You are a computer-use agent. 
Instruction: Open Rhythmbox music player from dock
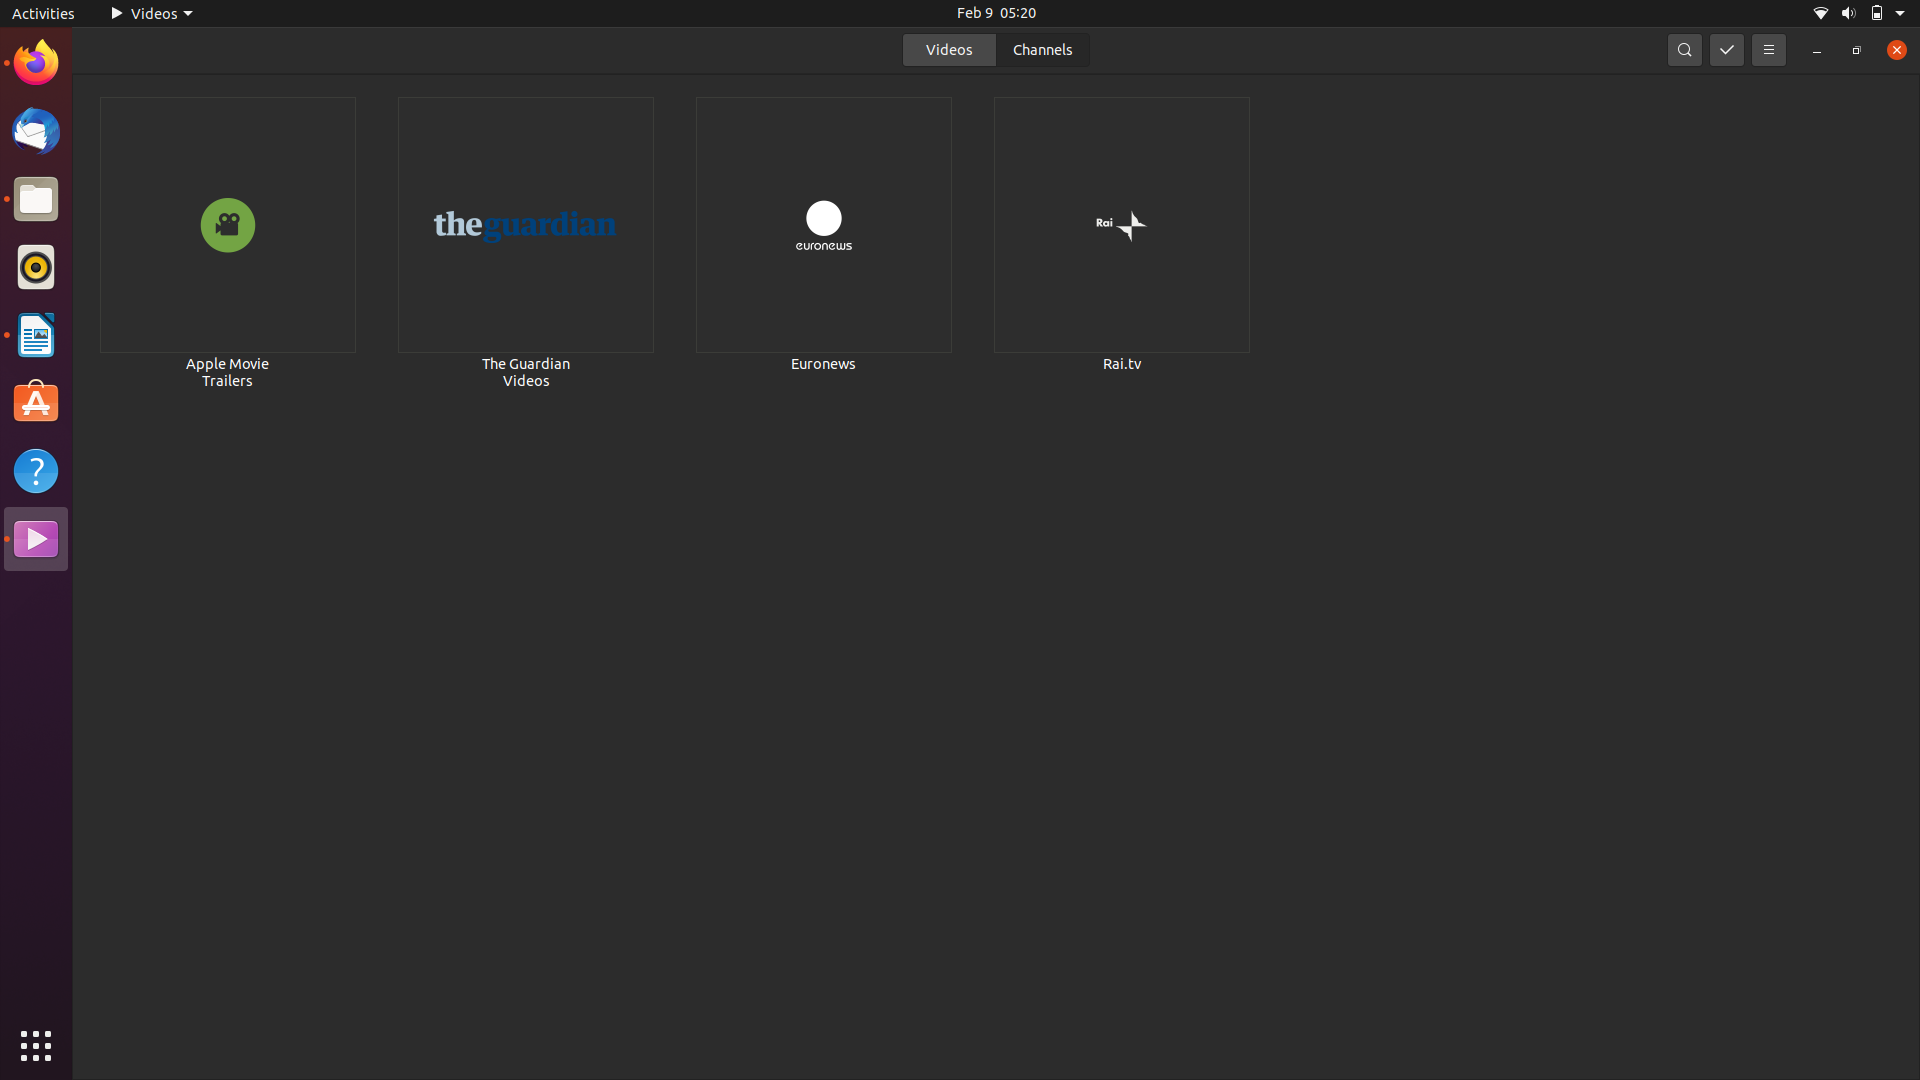(36, 267)
